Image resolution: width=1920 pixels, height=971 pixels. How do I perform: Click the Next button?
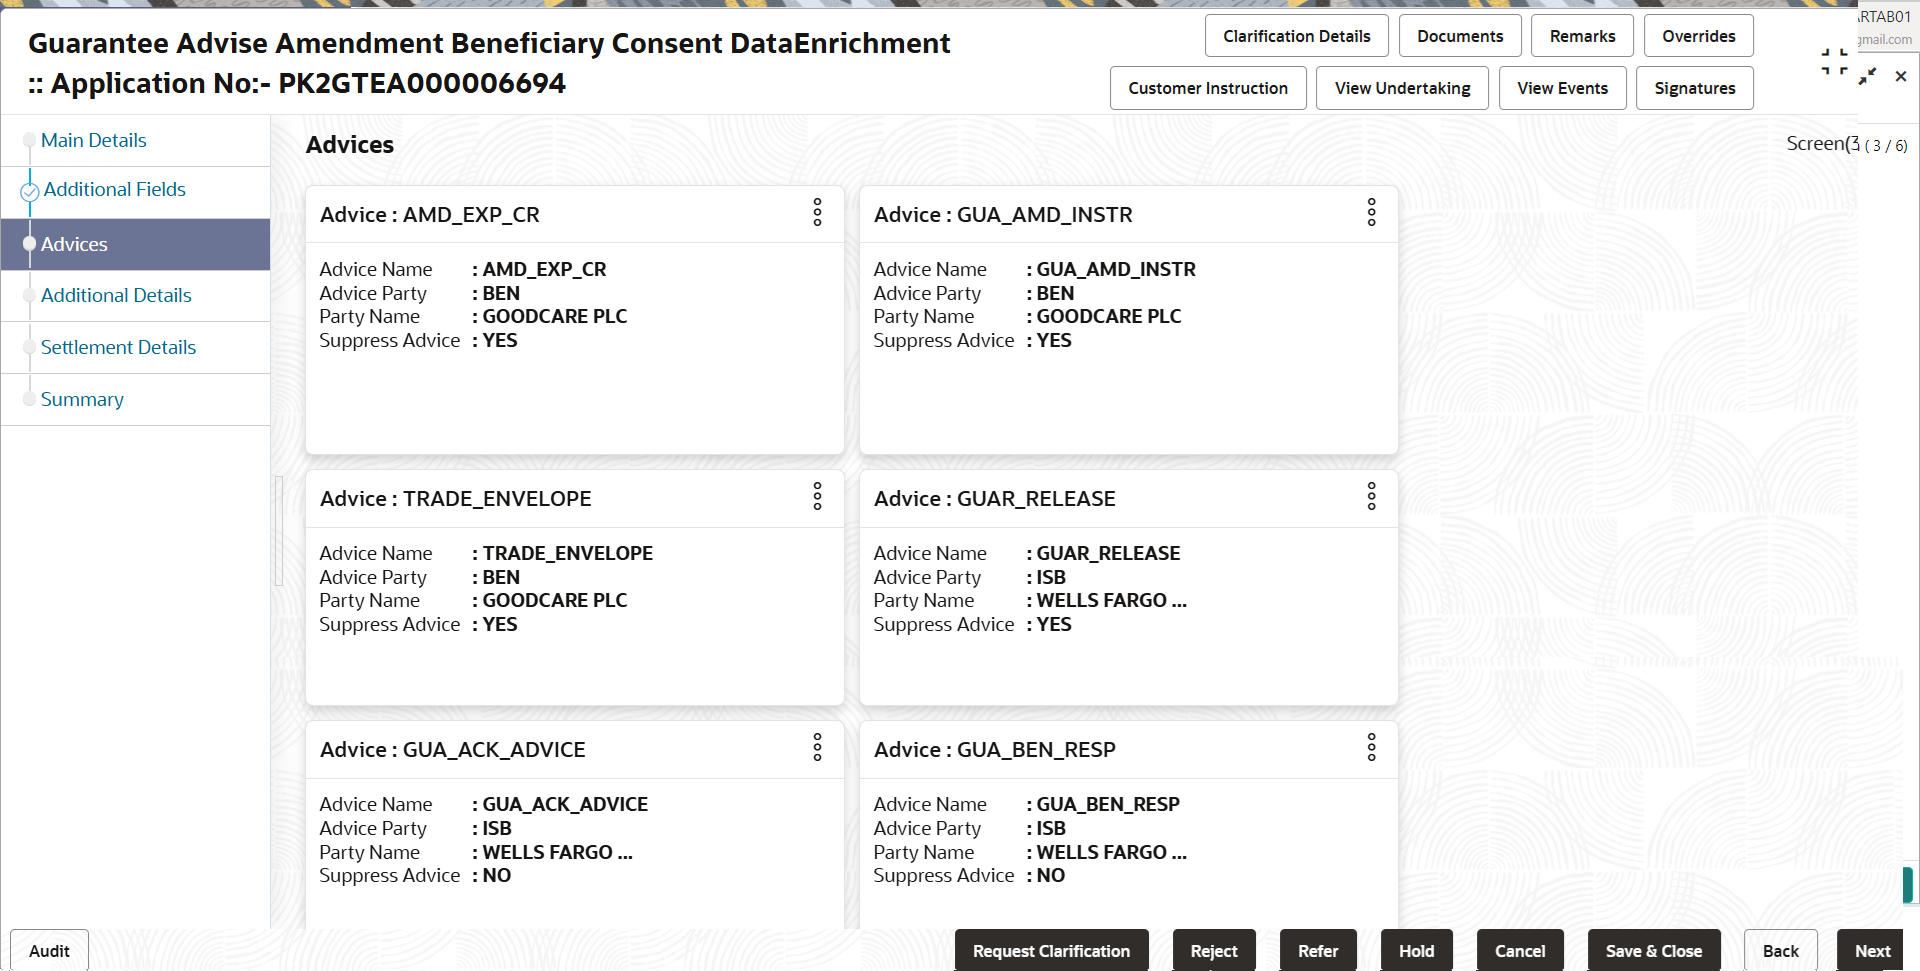1872,950
